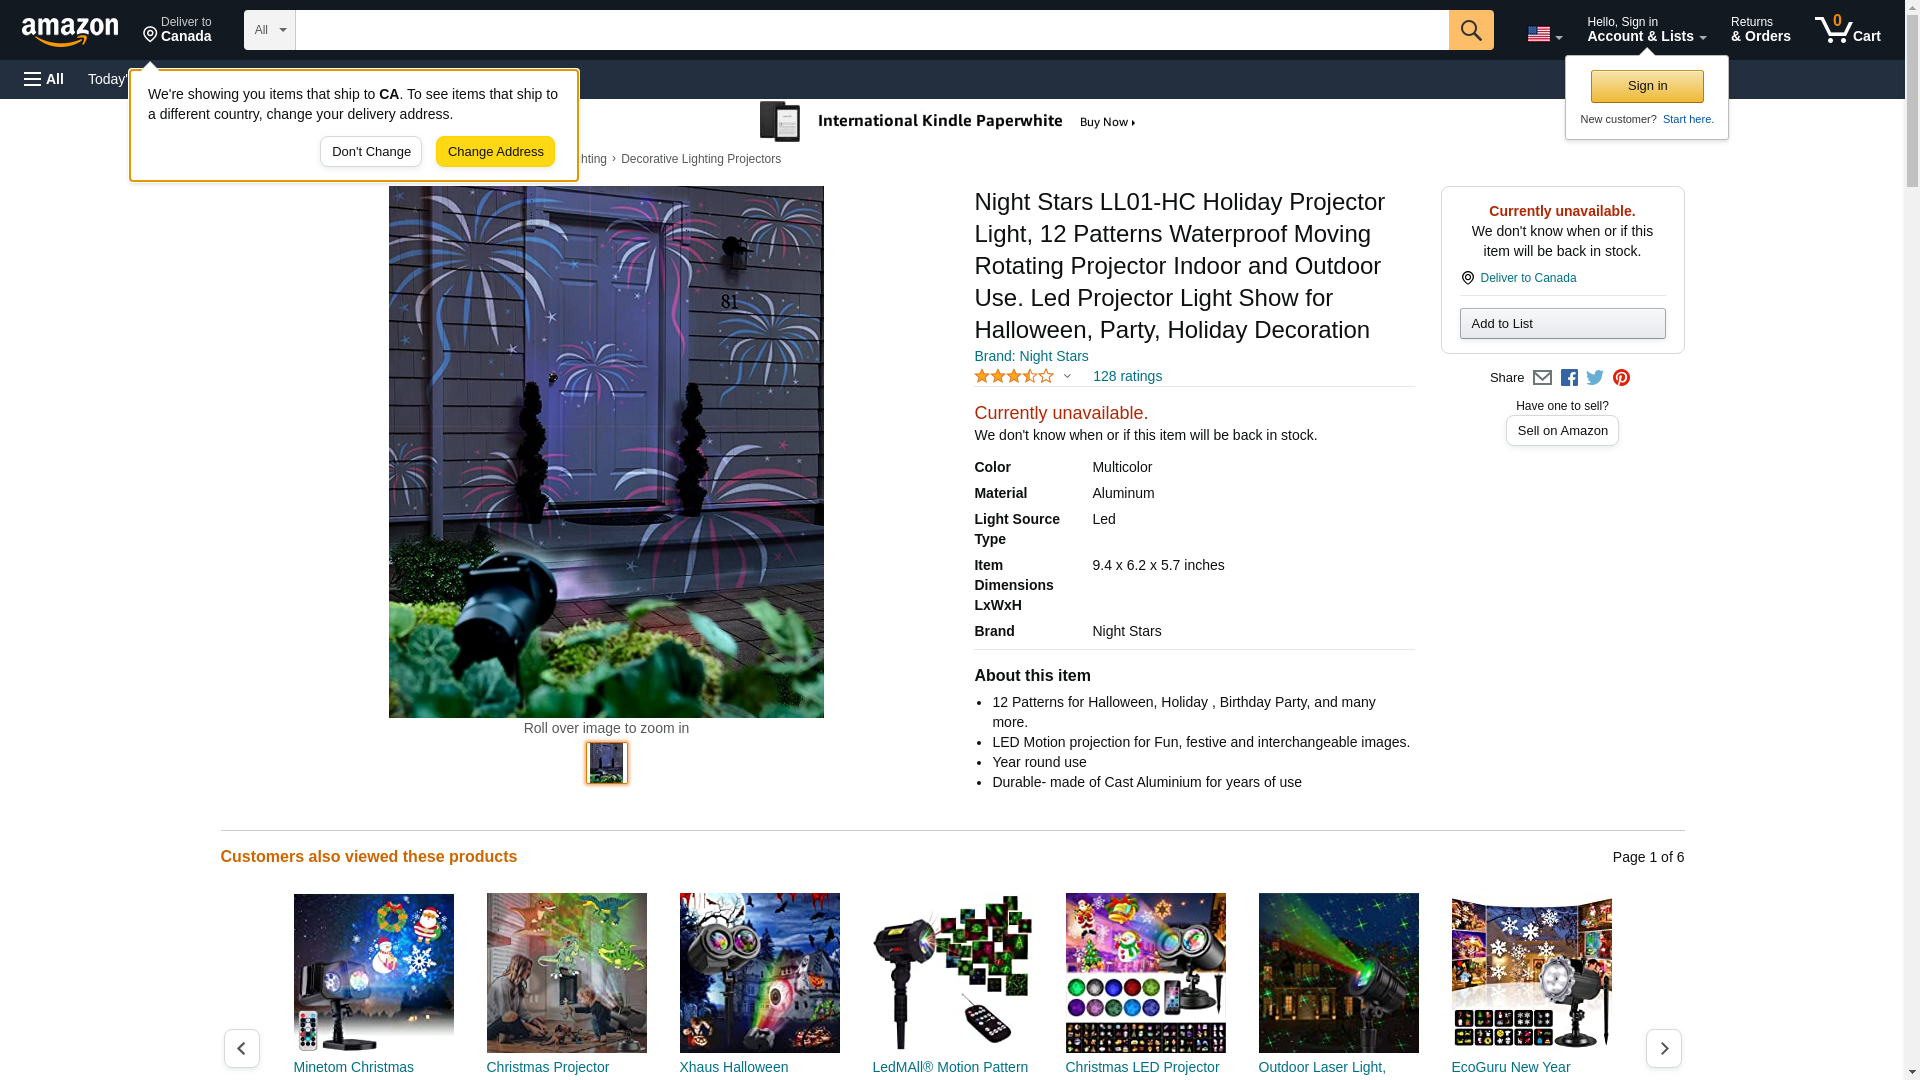Expand the search category All dropdown
Screen dimensions: 1920x1080
click(x=270, y=30)
